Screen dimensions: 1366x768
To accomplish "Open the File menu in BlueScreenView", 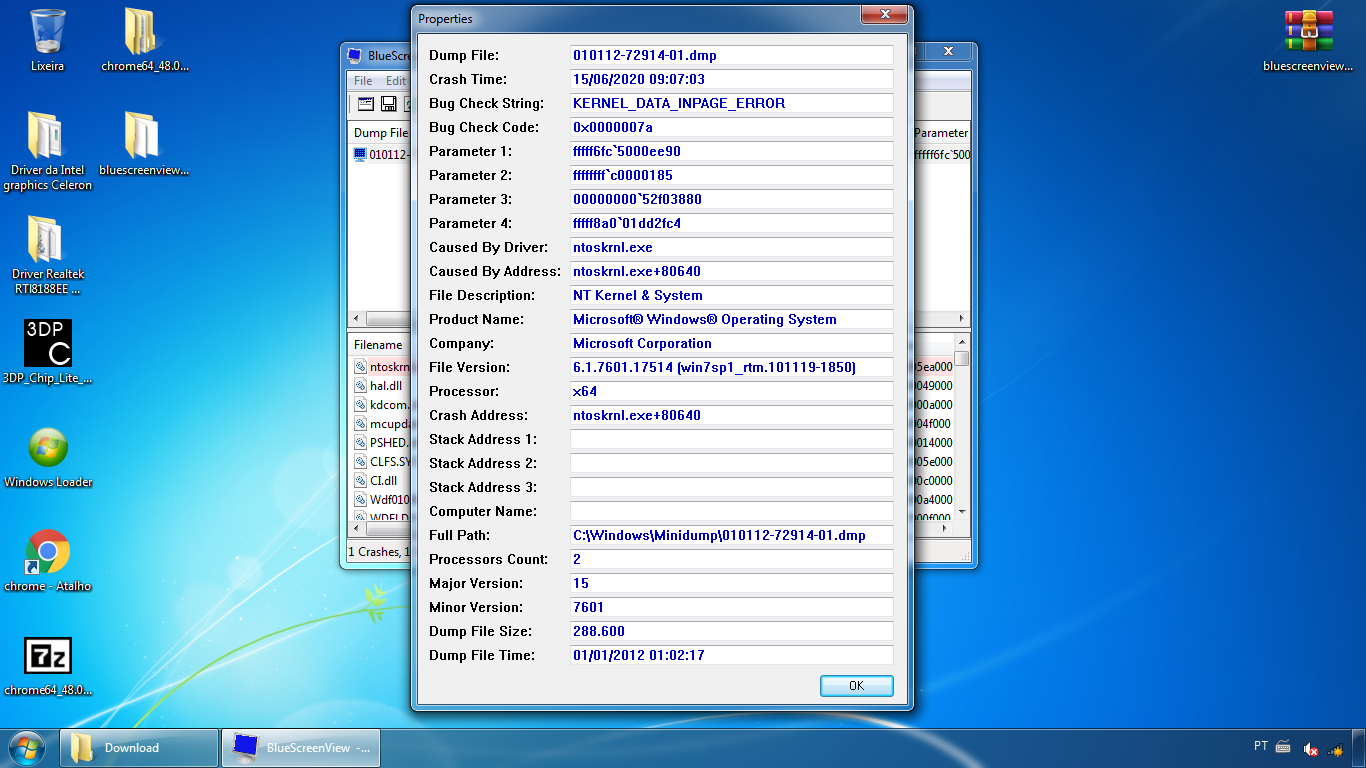I will point(363,81).
